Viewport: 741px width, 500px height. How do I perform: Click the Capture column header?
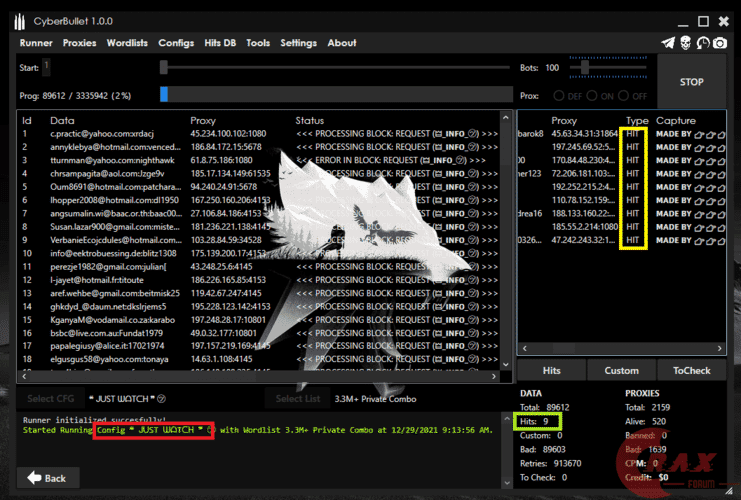(x=676, y=121)
